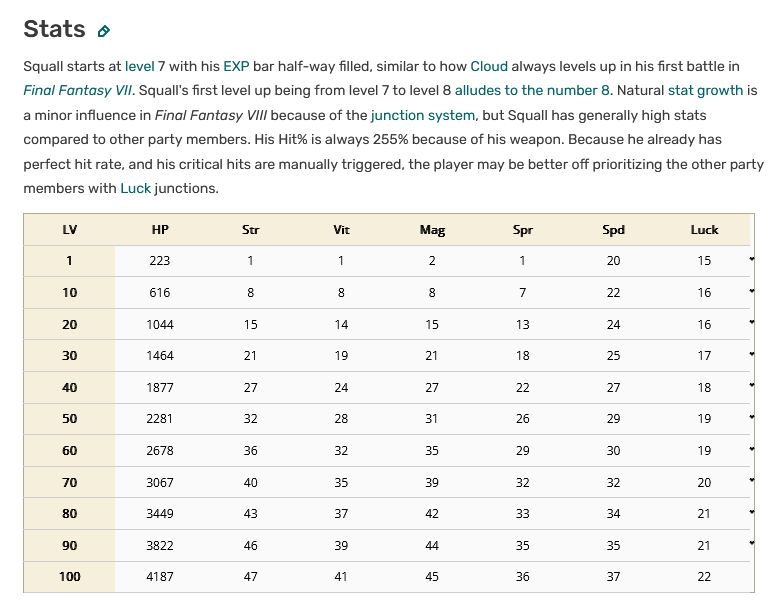Open the 'Final Fantasy VII' link
Screen dimensions: 781x612
(x=77, y=91)
